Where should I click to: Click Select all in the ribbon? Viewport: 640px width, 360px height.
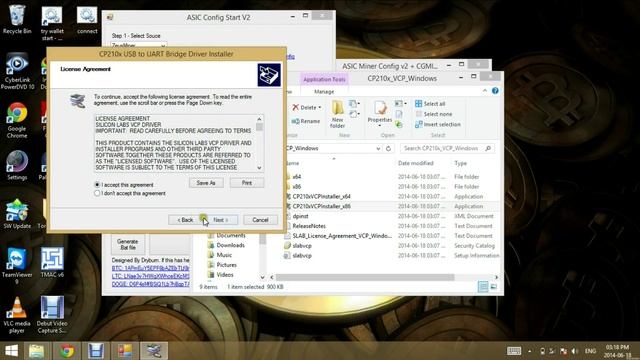click(x=430, y=104)
